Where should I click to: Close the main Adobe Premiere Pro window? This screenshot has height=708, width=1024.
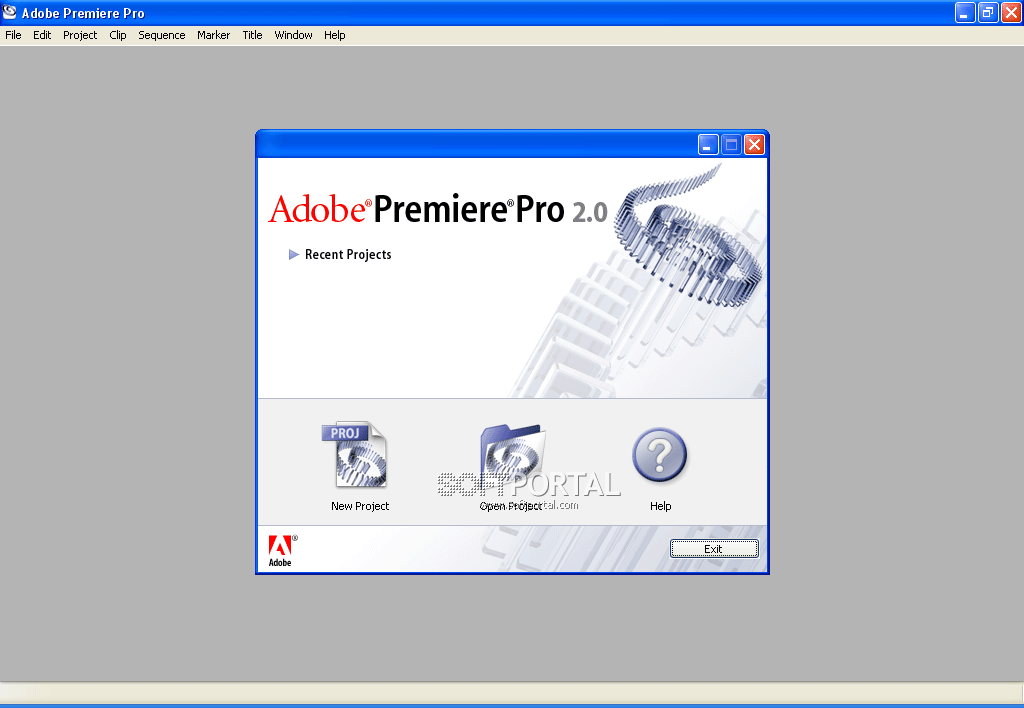point(1011,12)
